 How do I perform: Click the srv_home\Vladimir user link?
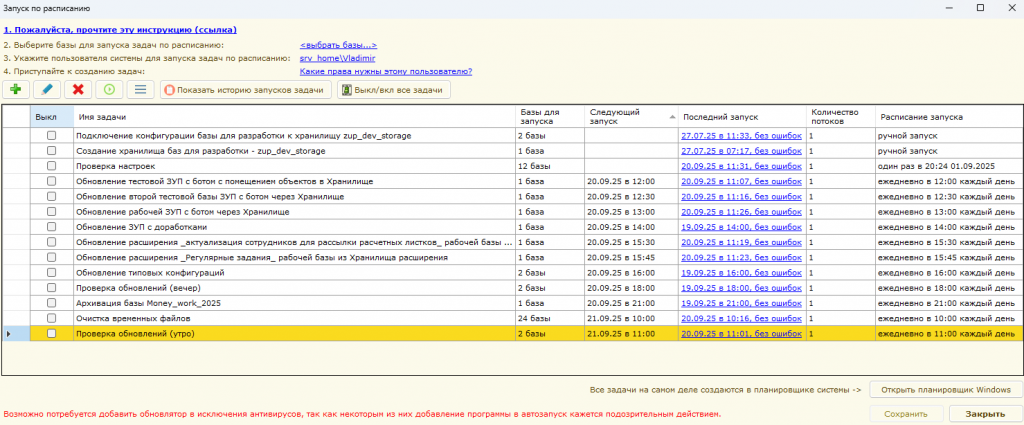330,58
